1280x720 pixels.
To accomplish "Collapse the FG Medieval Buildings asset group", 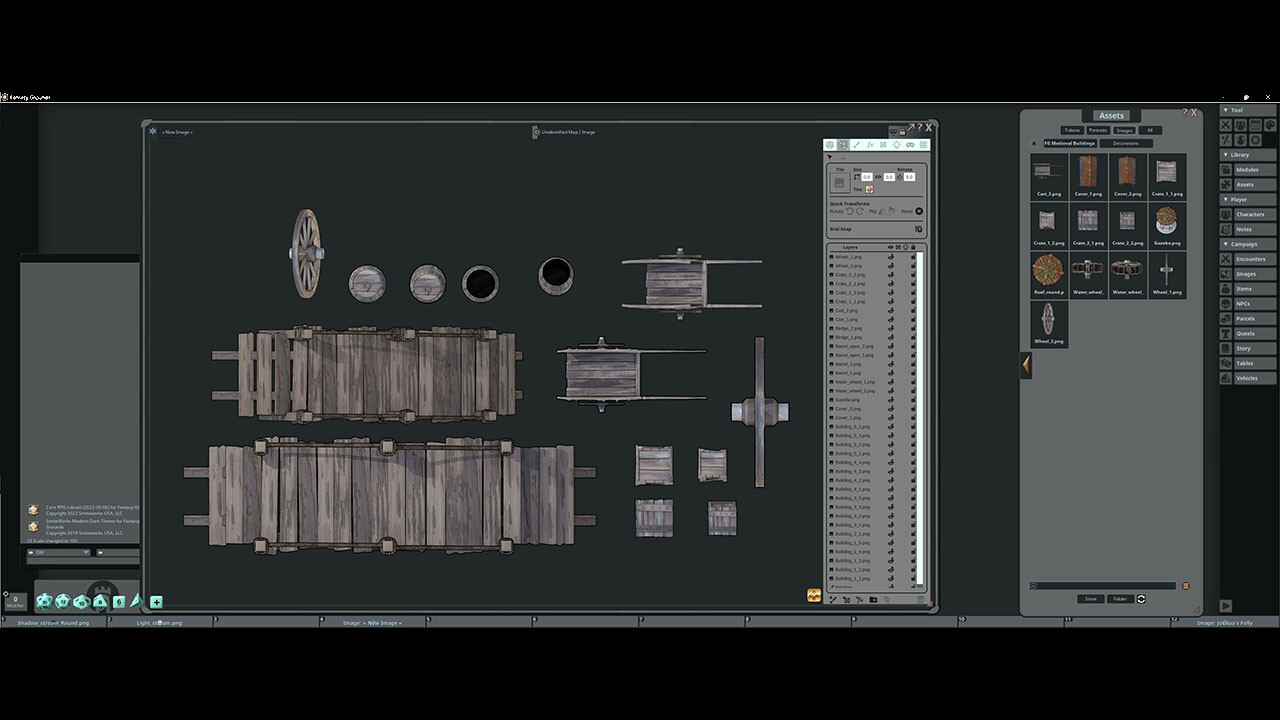I will (1034, 143).
